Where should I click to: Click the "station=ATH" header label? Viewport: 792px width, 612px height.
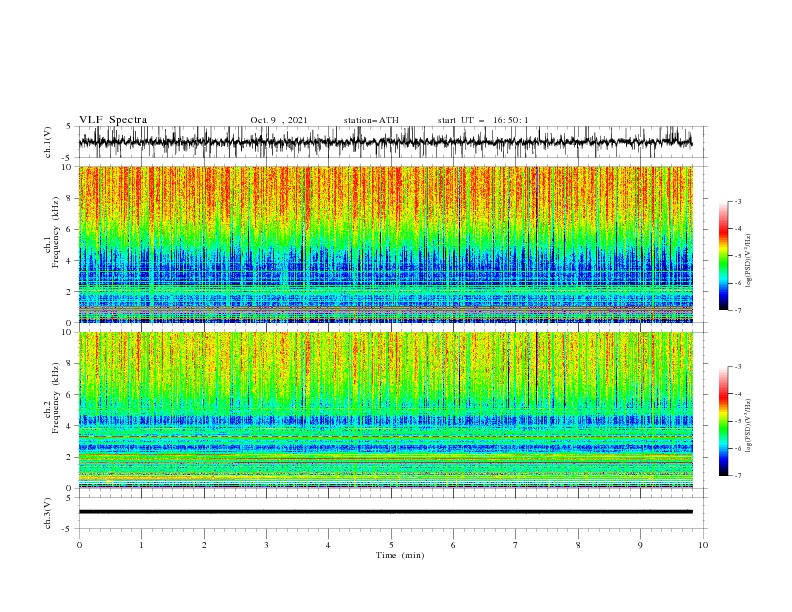tap(371, 120)
